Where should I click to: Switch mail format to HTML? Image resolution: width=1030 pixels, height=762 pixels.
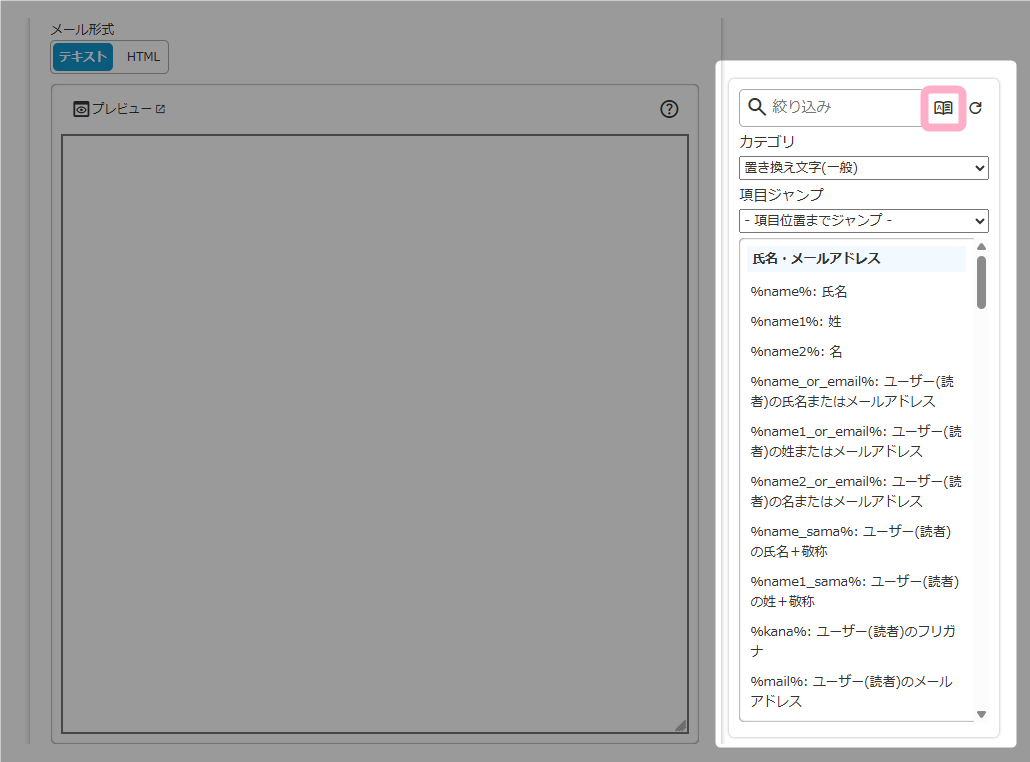tap(143, 57)
